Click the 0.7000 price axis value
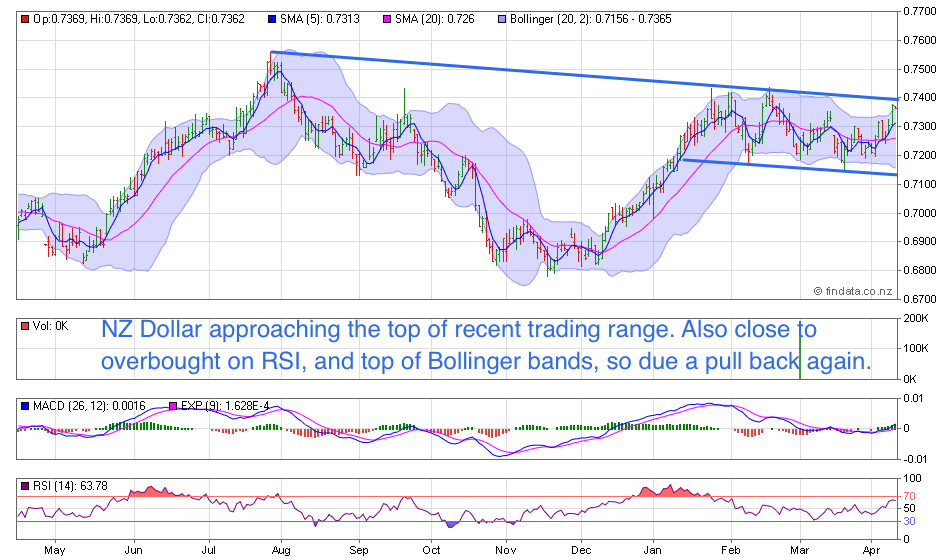The height and width of the screenshot is (560, 940). coord(920,213)
